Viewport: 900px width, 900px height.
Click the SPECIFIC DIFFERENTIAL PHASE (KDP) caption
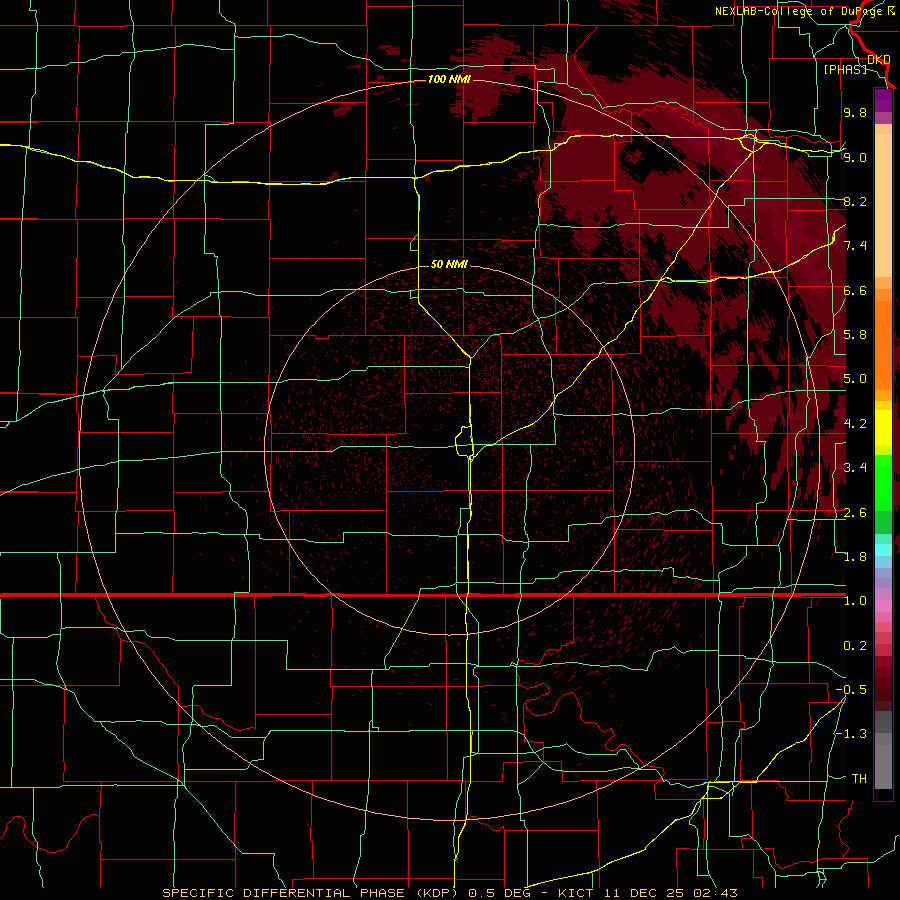point(312,893)
